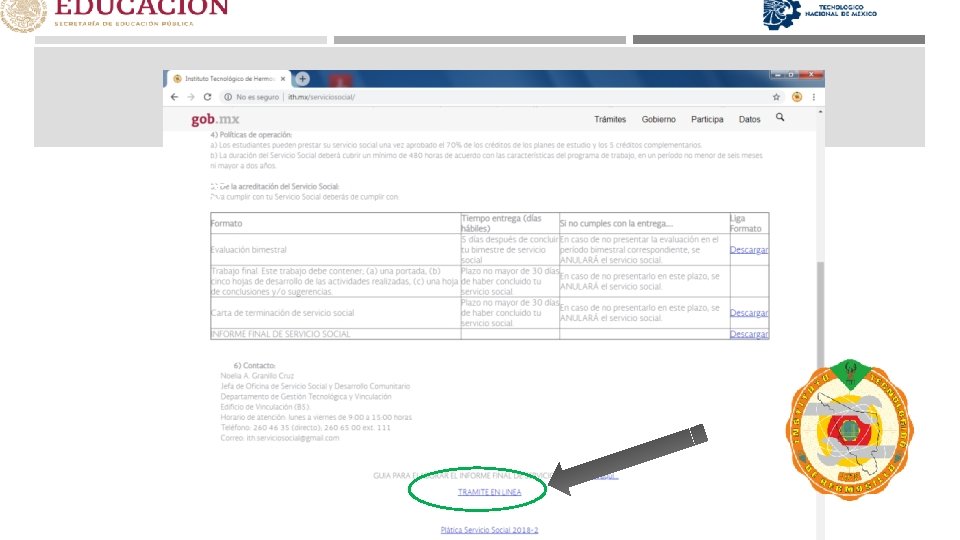This screenshot has width=960, height=540.
Task: Open the Plática Servicio Social 2018-2 link
Action: (489, 530)
